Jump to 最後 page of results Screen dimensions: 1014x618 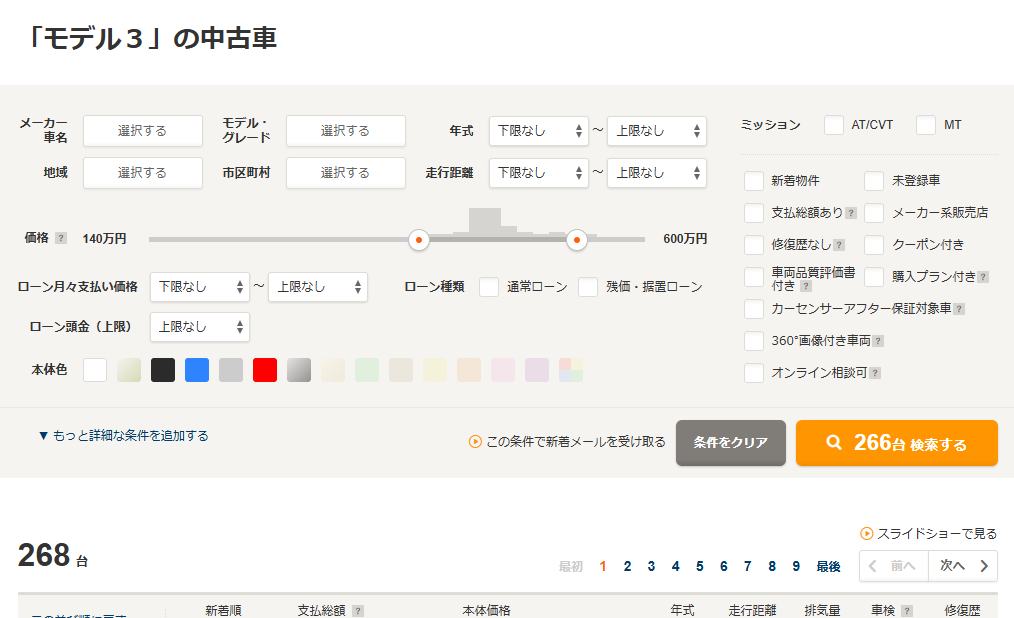828,566
